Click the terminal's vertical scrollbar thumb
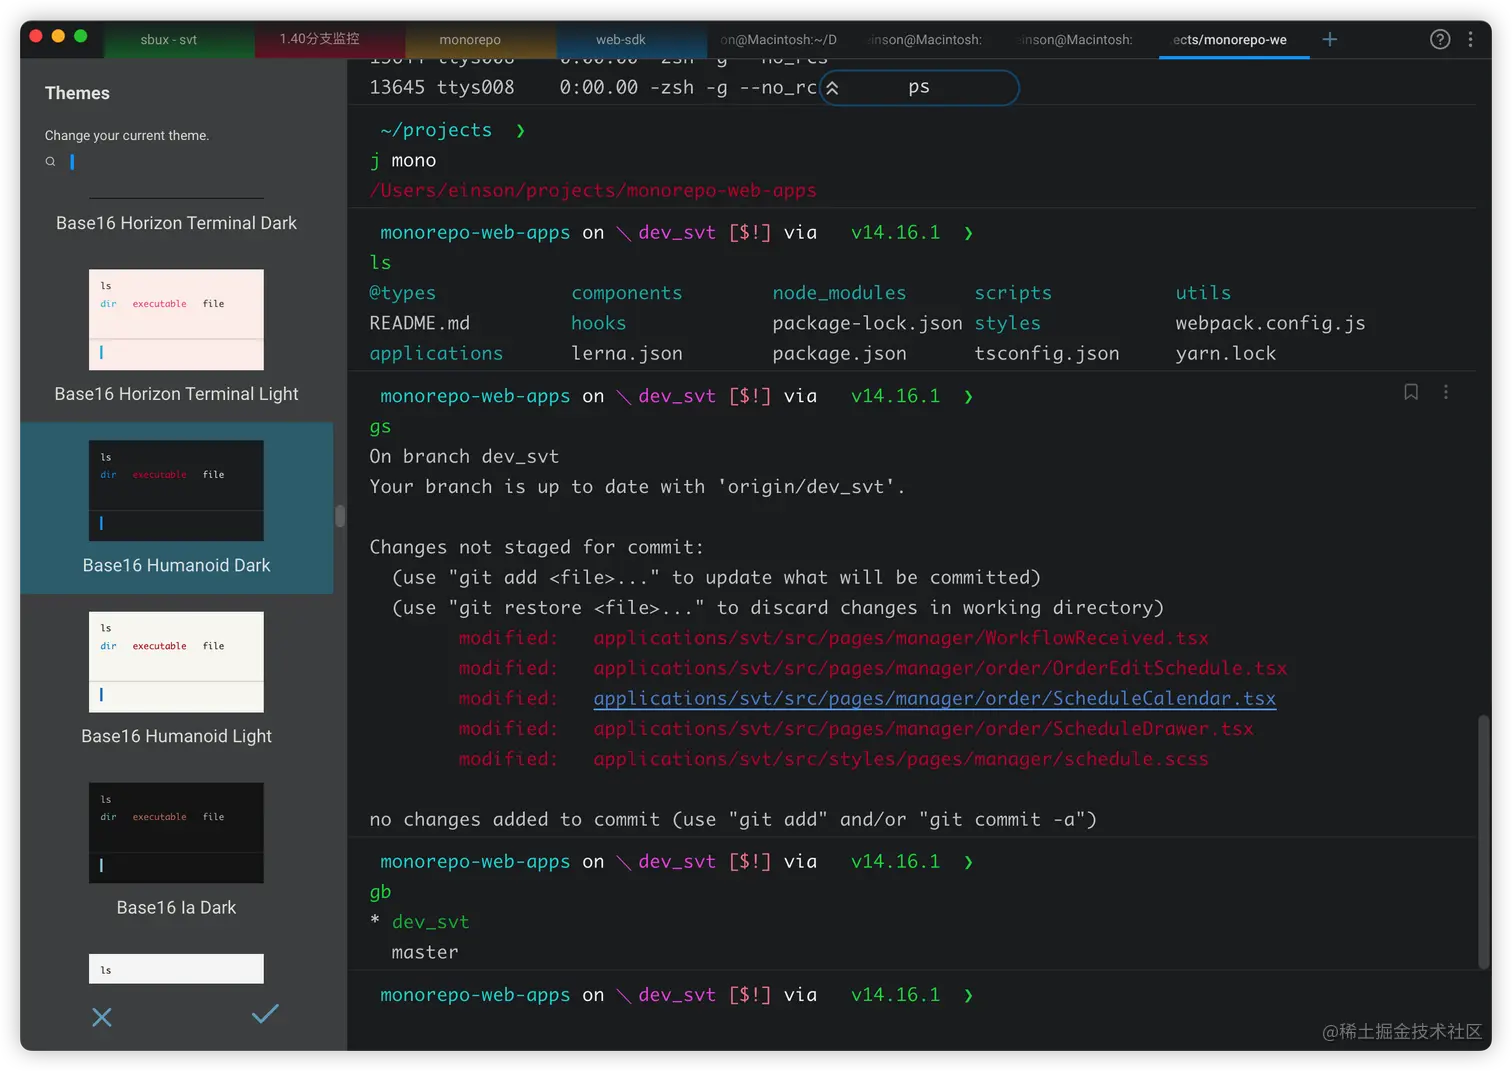 coord(1484,841)
